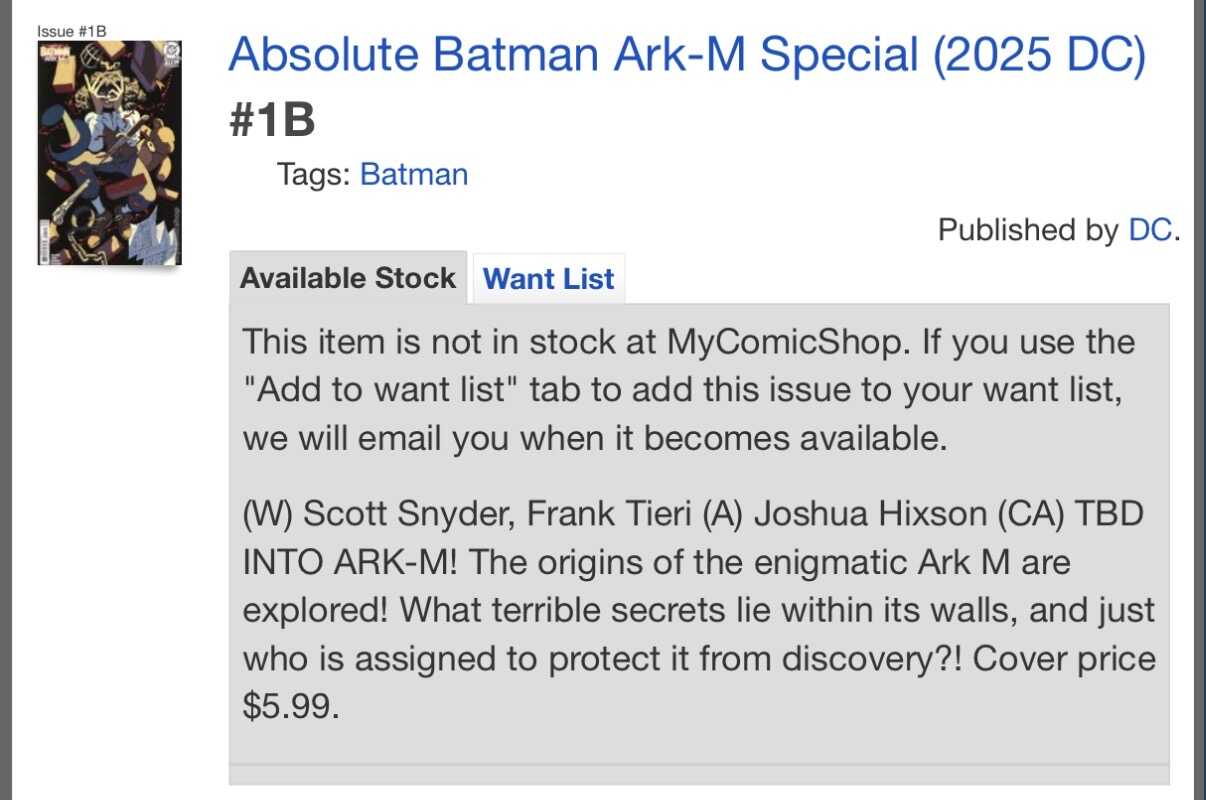Click the Published by text
Screen dimensions: 1206x800
click(x=1027, y=230)
